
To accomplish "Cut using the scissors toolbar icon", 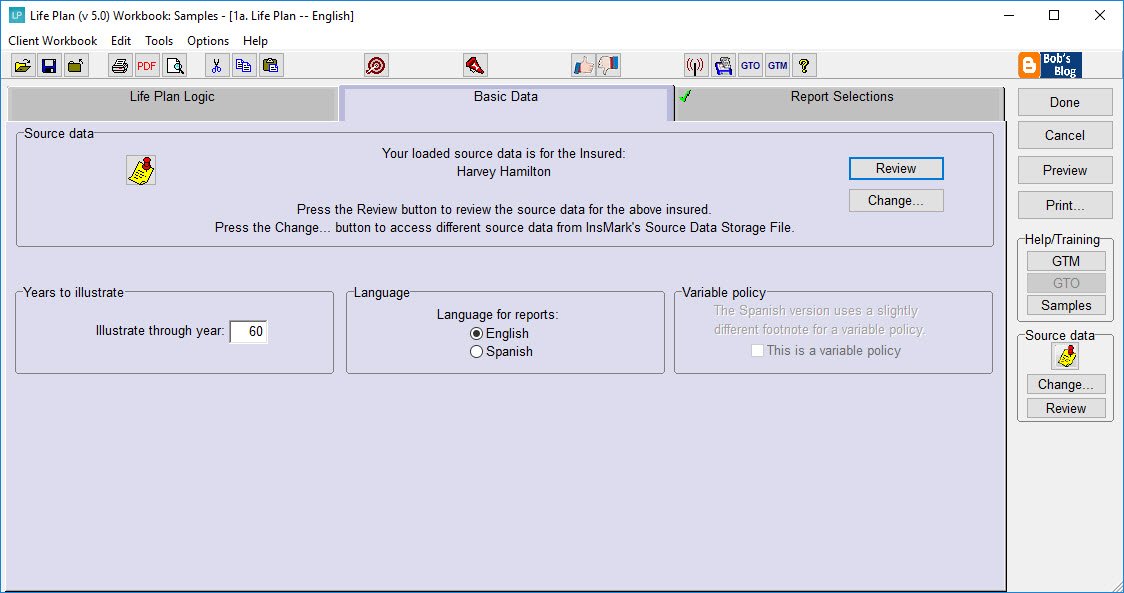I will coord(216,64).
